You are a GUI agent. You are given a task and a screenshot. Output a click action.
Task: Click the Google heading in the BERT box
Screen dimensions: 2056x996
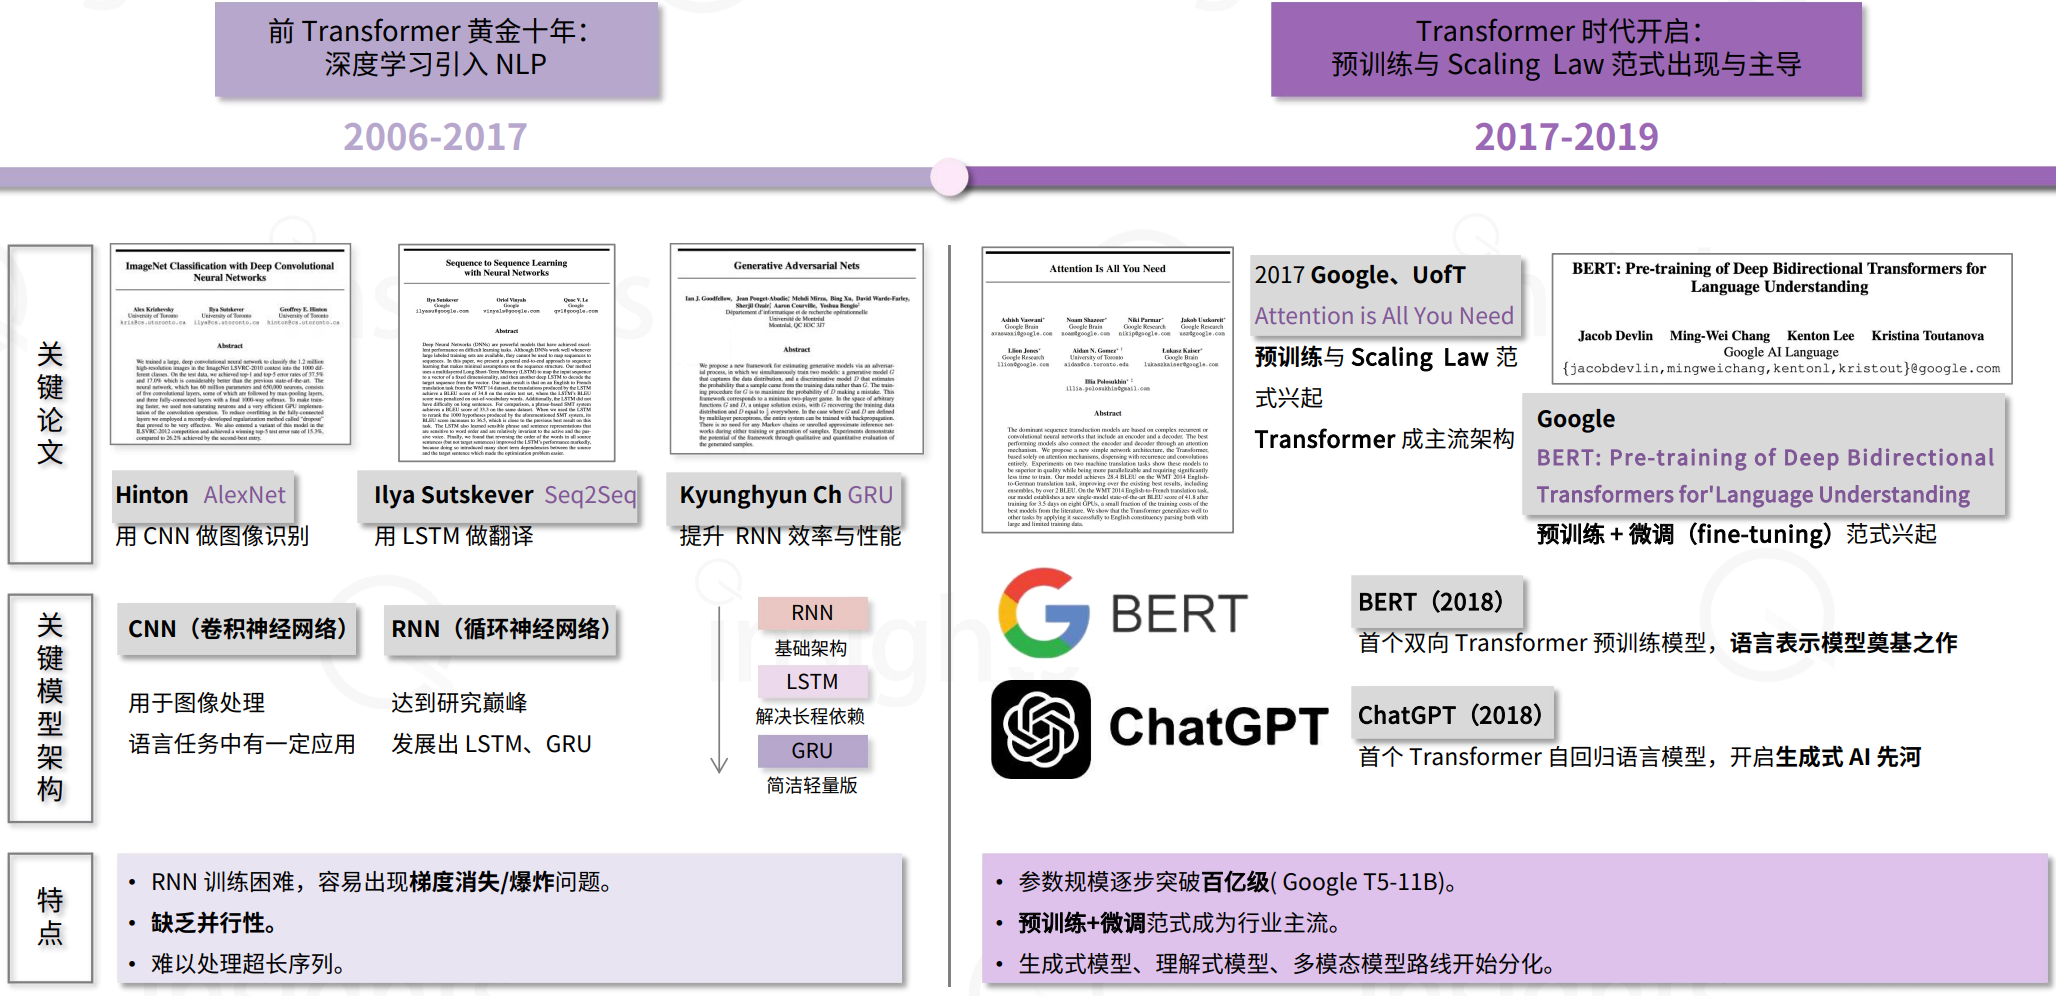point(1576,419)
